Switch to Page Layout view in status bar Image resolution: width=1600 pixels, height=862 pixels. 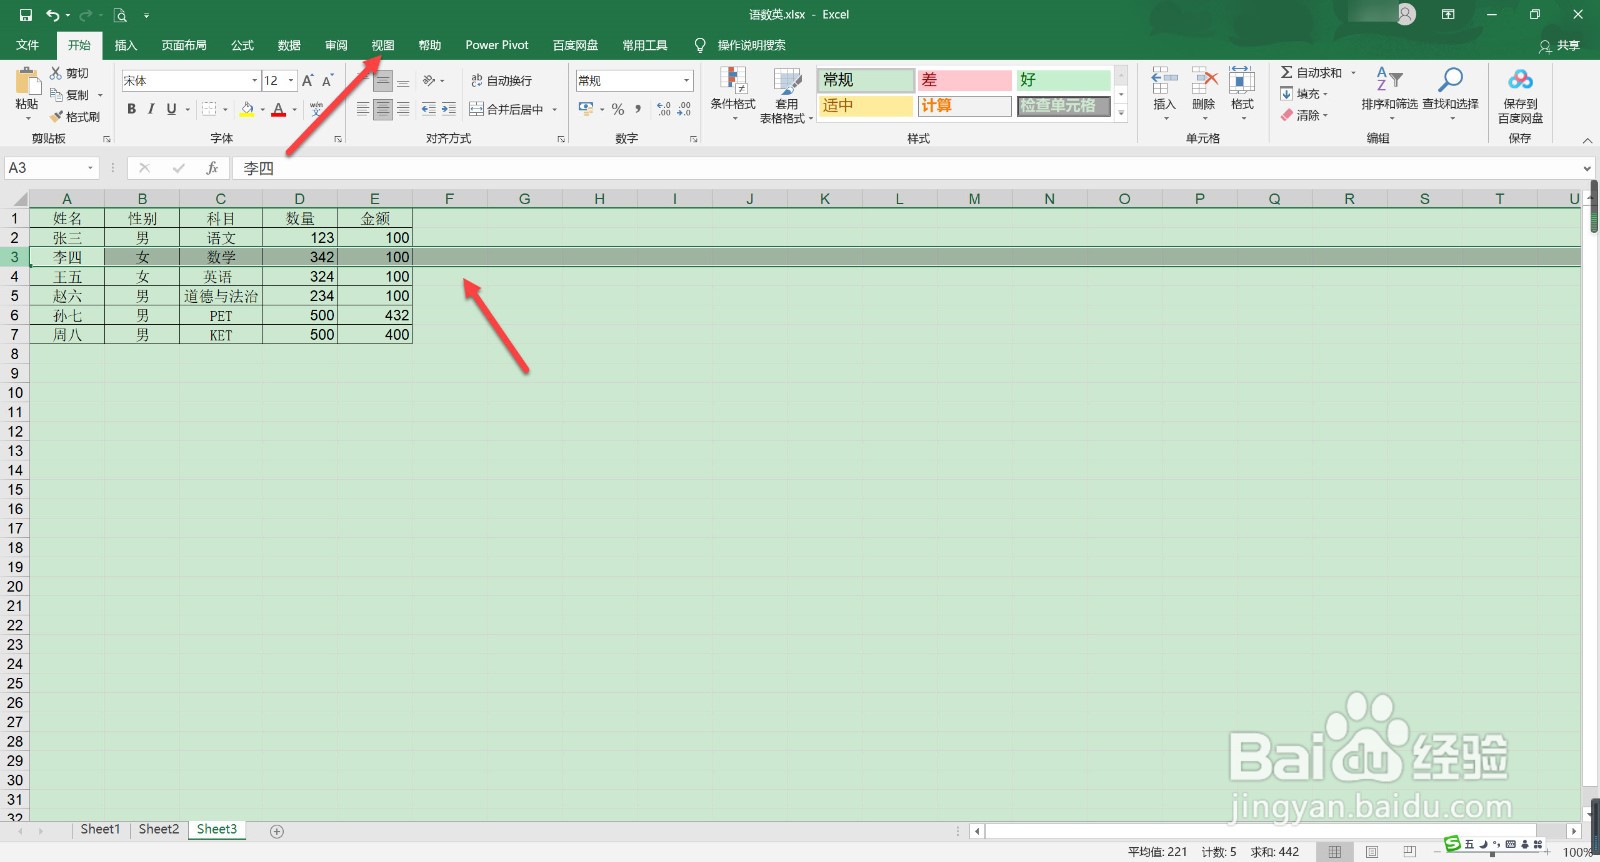pos(1372,852)
